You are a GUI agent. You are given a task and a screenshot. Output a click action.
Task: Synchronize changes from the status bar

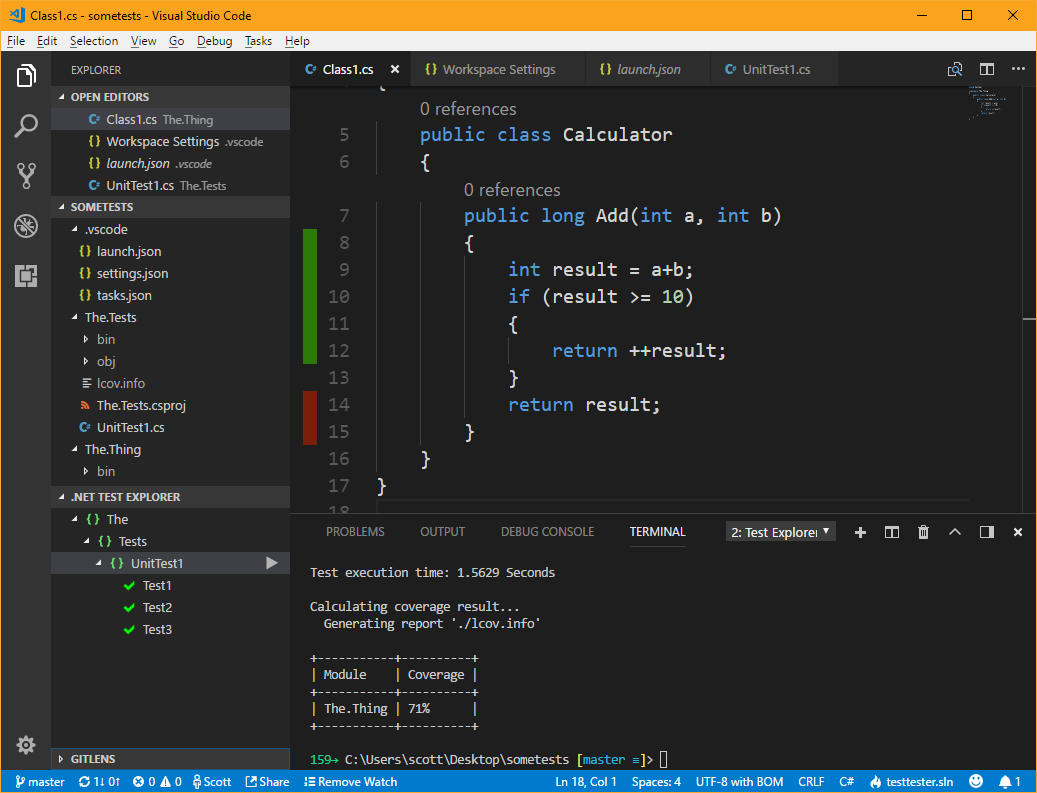tap(99, 782)
